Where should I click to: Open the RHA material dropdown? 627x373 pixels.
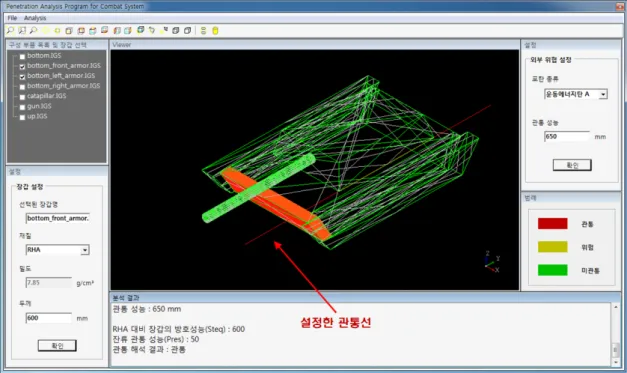[x=85, y=250]
